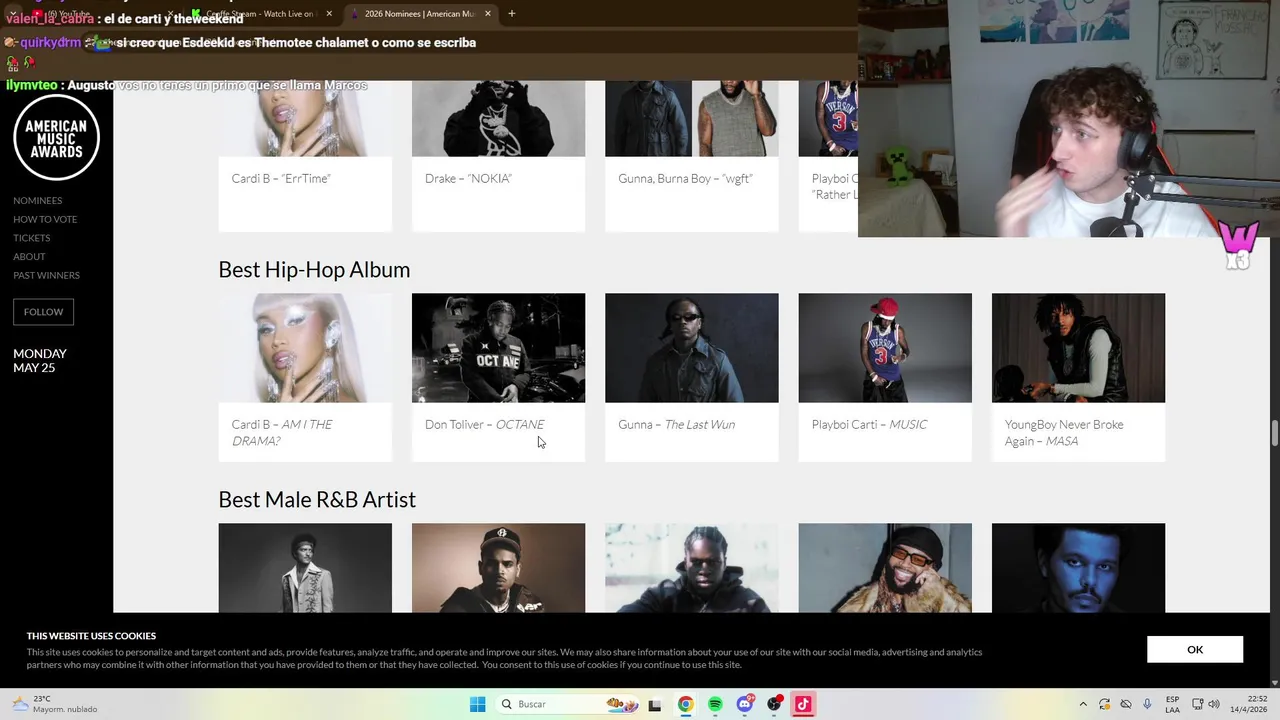Image resolution: width=1280 pixels, height=720 pixels.
Task: Click the ESP LAA language indicator
Action: coord(1172,704)
